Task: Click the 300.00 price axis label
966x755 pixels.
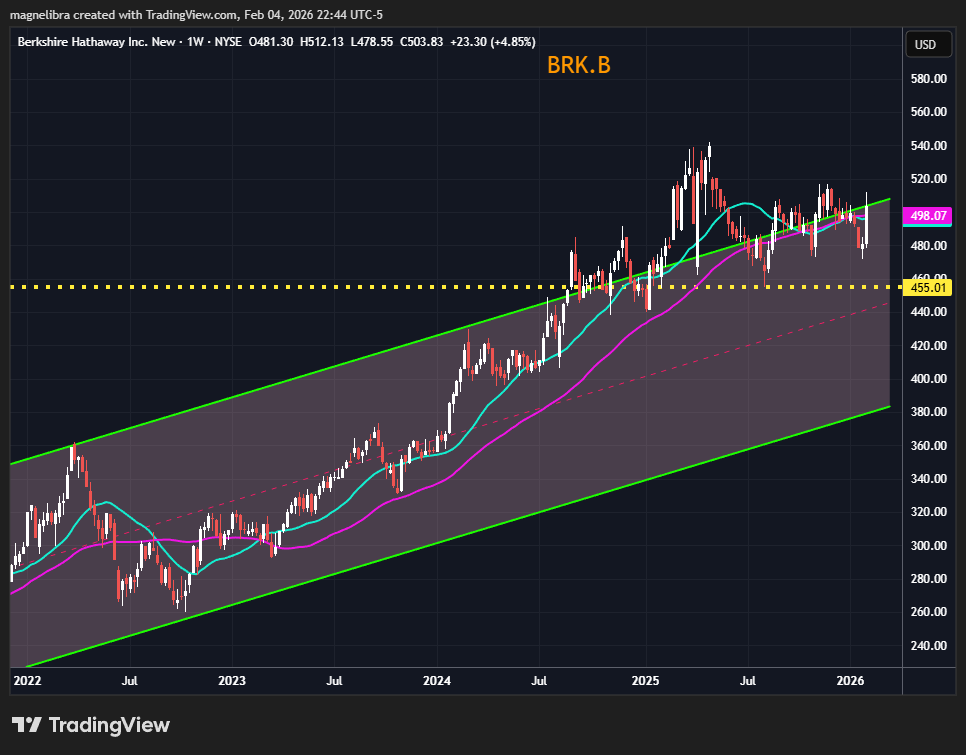Action: tap(928, 546)
